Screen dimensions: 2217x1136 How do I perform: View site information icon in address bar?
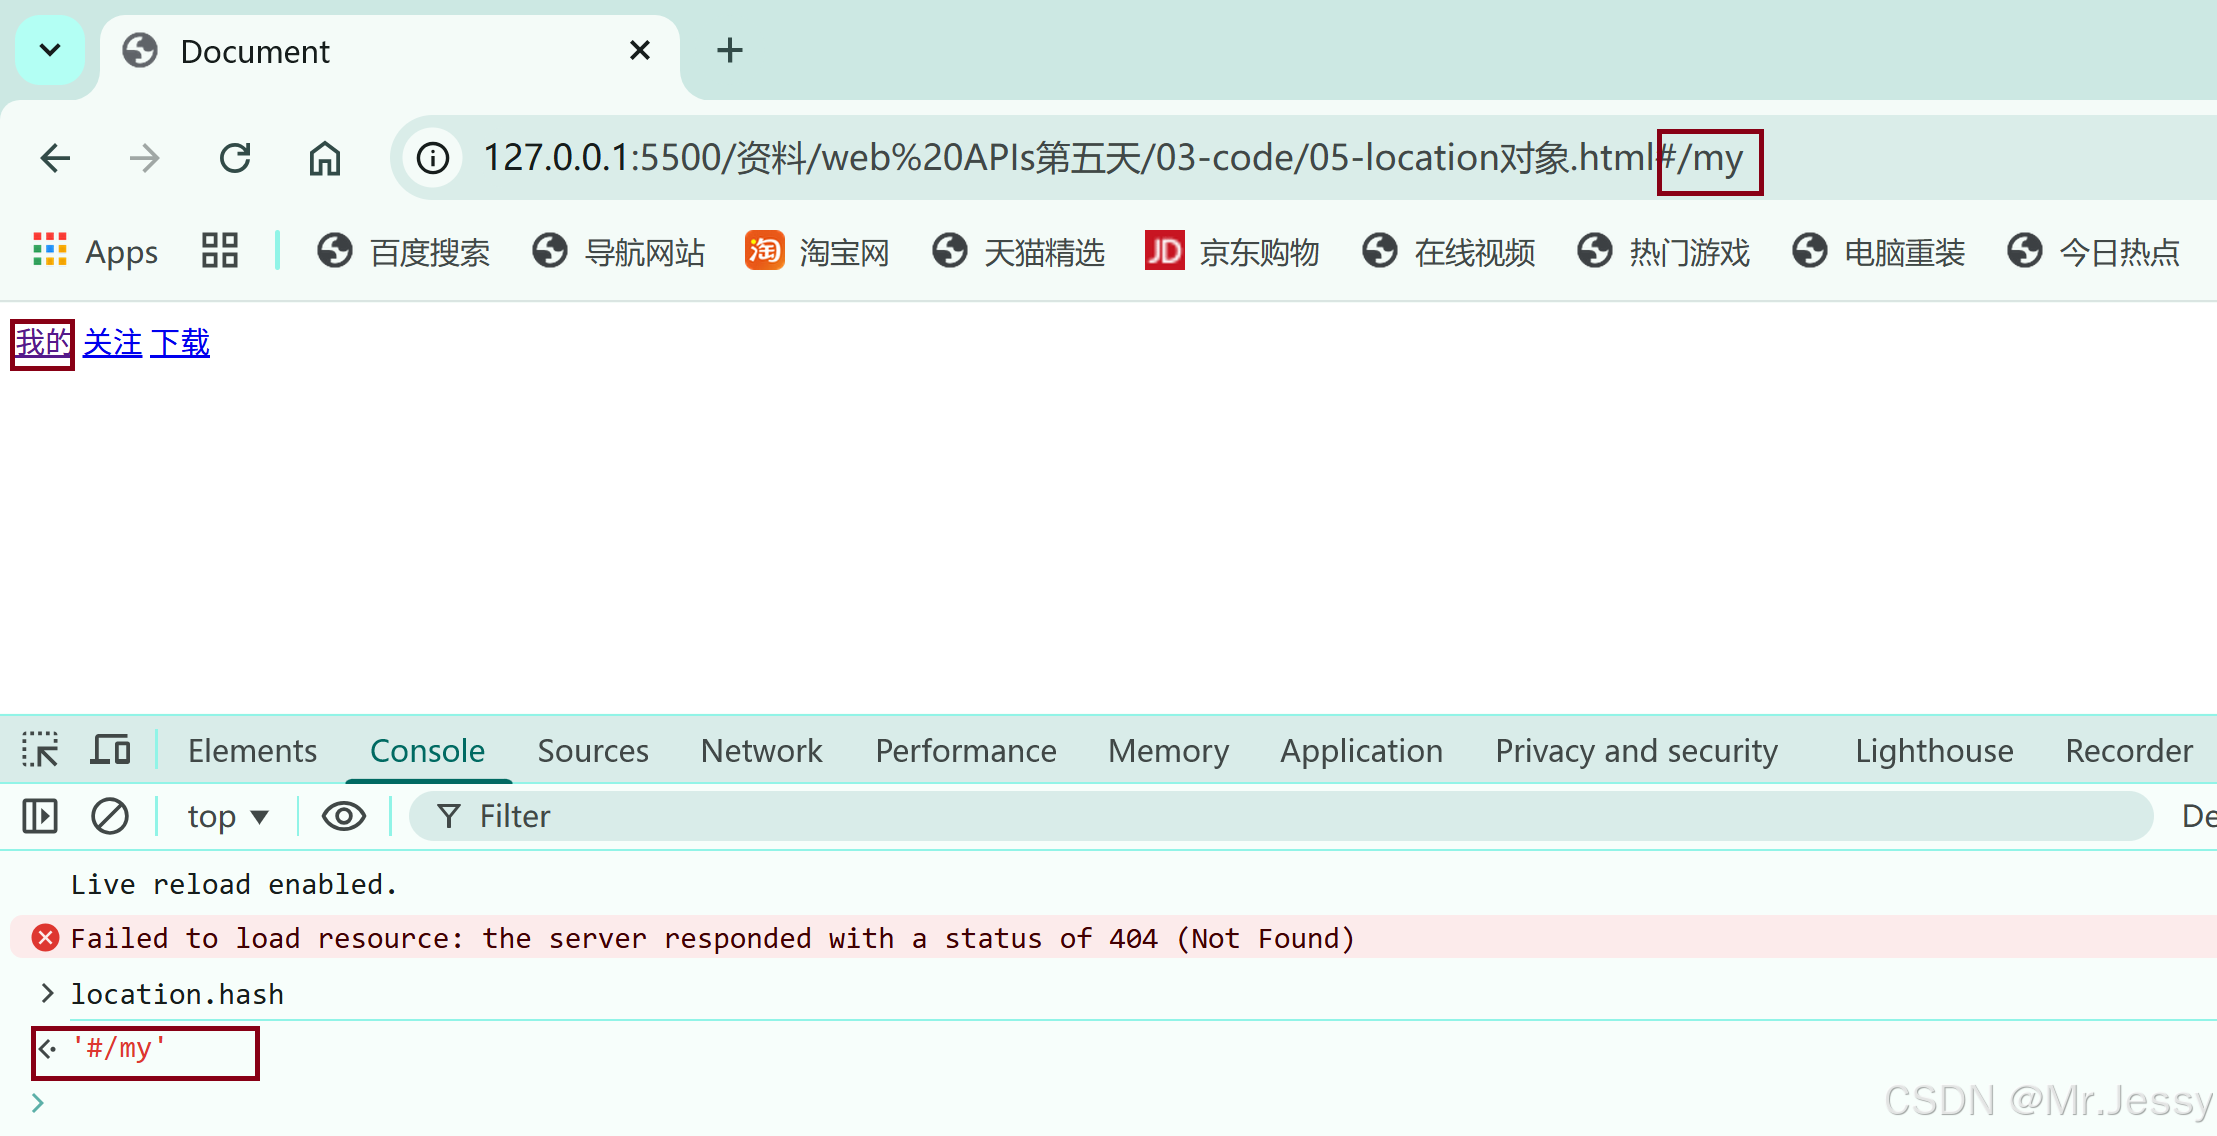432,158
